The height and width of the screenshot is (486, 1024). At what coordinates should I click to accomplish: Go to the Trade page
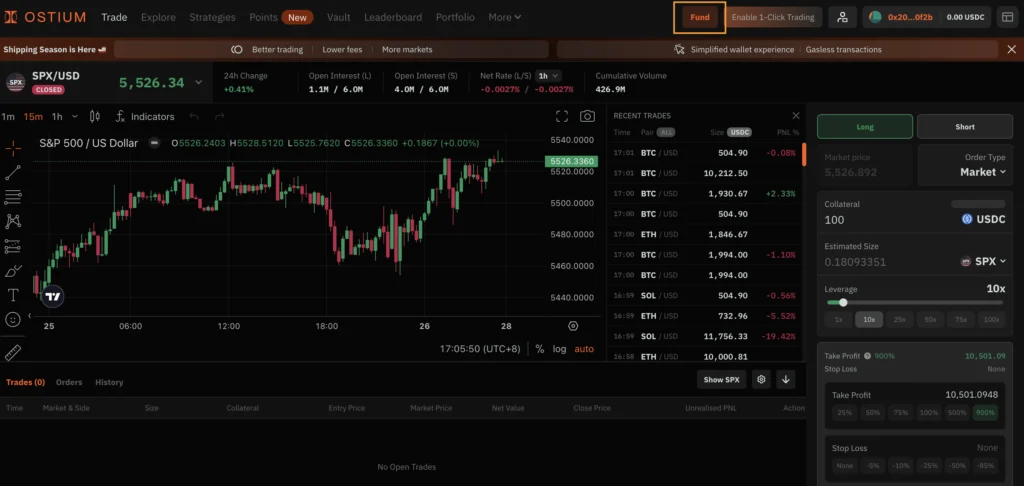114,17
